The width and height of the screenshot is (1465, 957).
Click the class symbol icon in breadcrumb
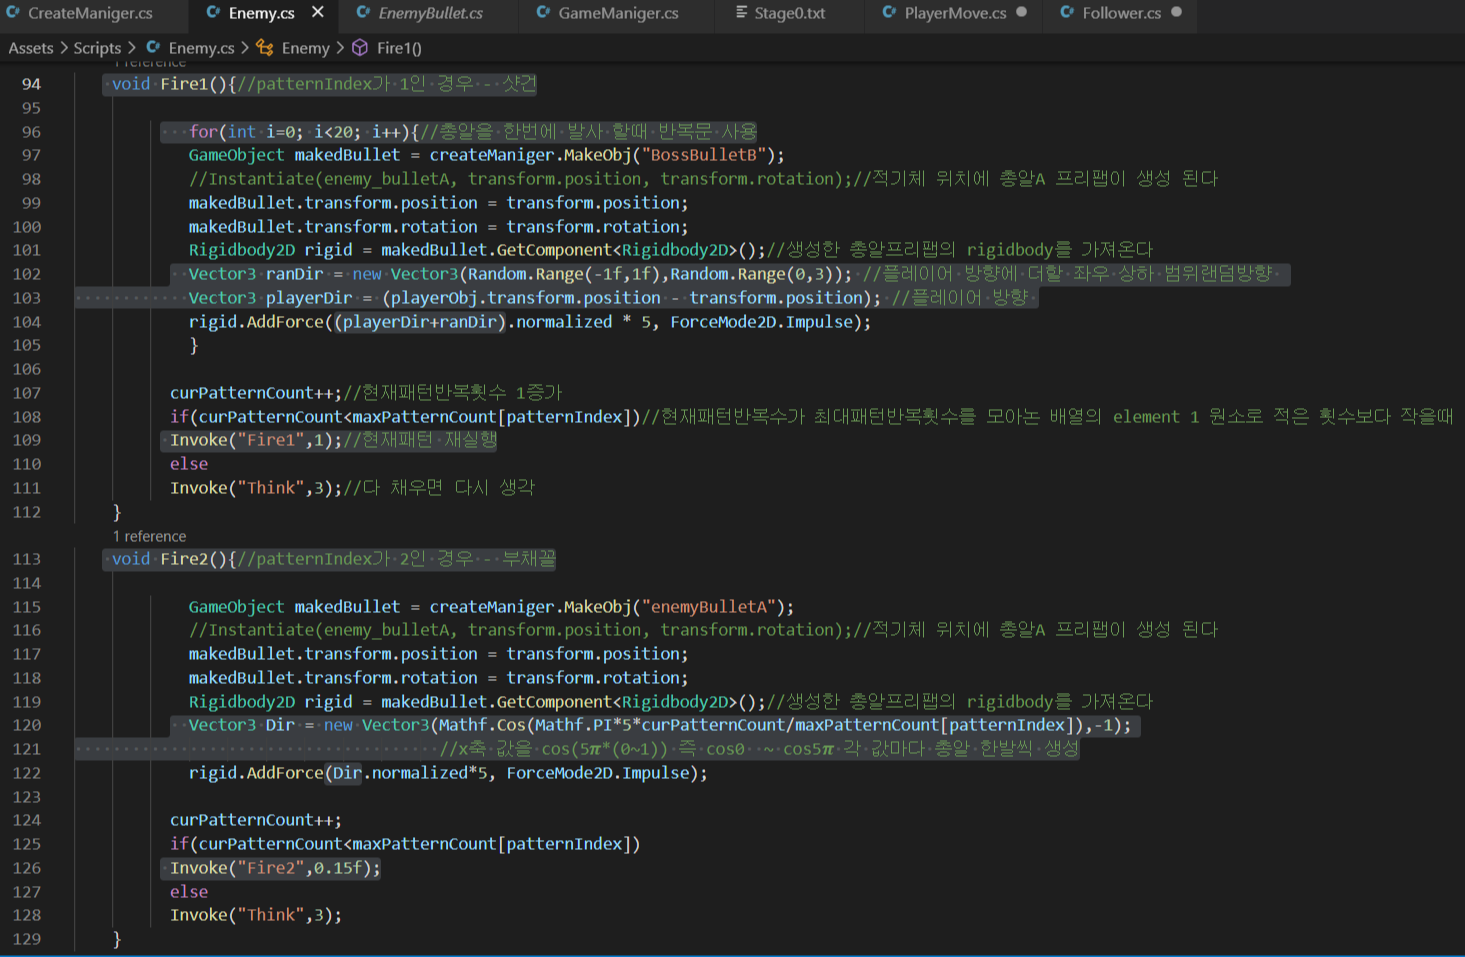tap(265, 47)
